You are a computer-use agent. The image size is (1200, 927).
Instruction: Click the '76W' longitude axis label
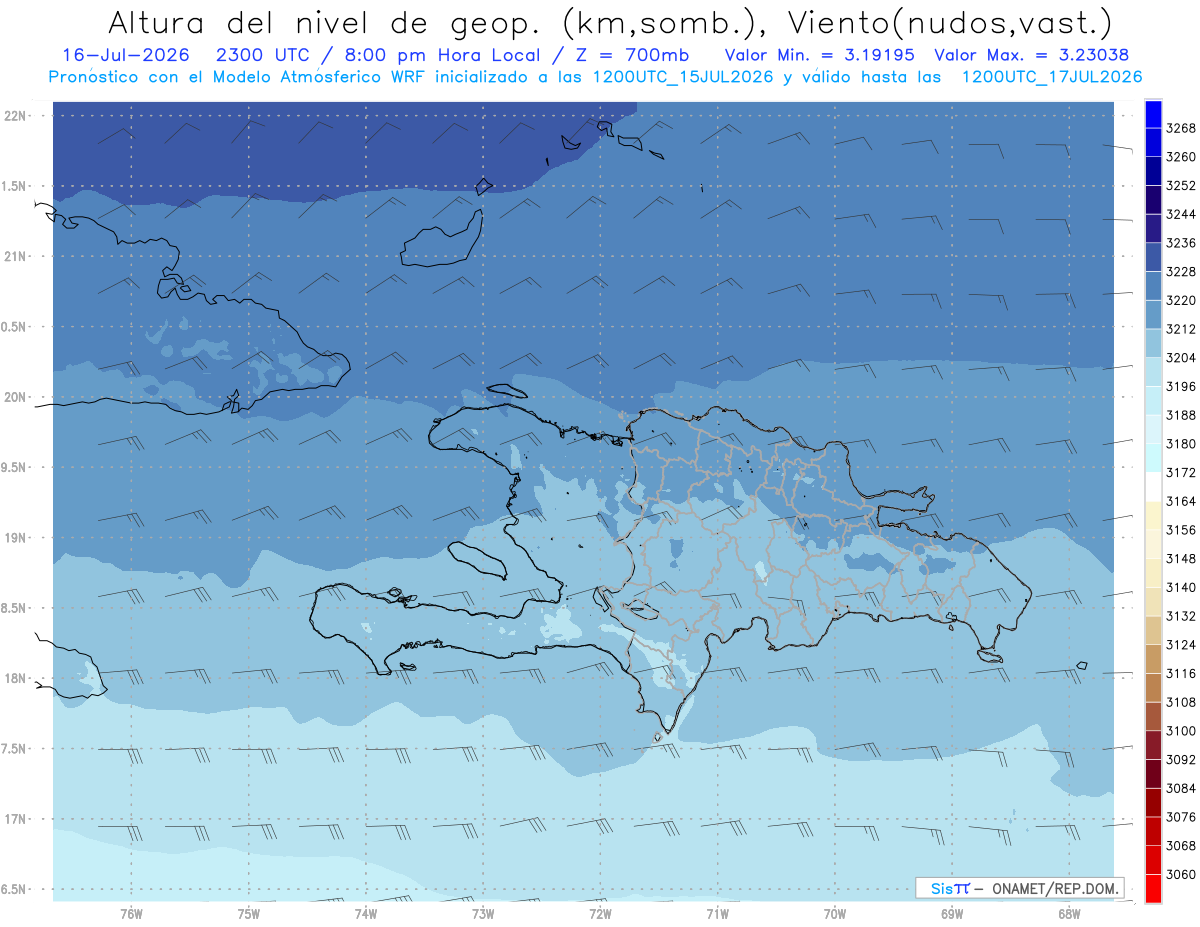click(x=131, y=914)
